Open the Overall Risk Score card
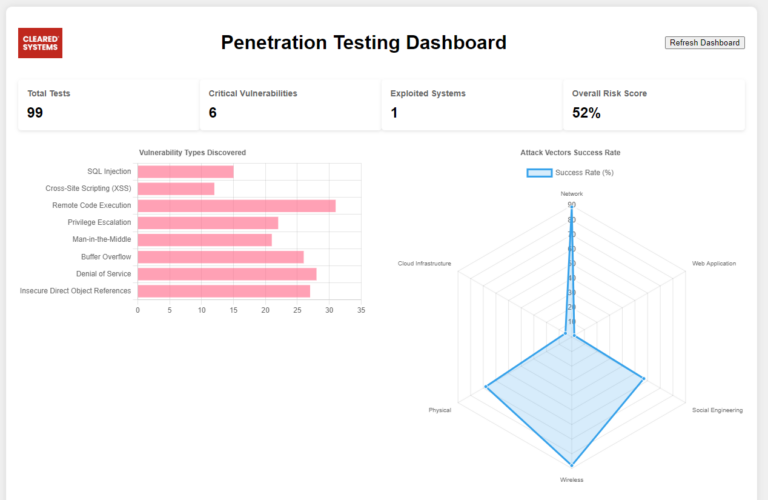768x500 pixels. [653, 104]
